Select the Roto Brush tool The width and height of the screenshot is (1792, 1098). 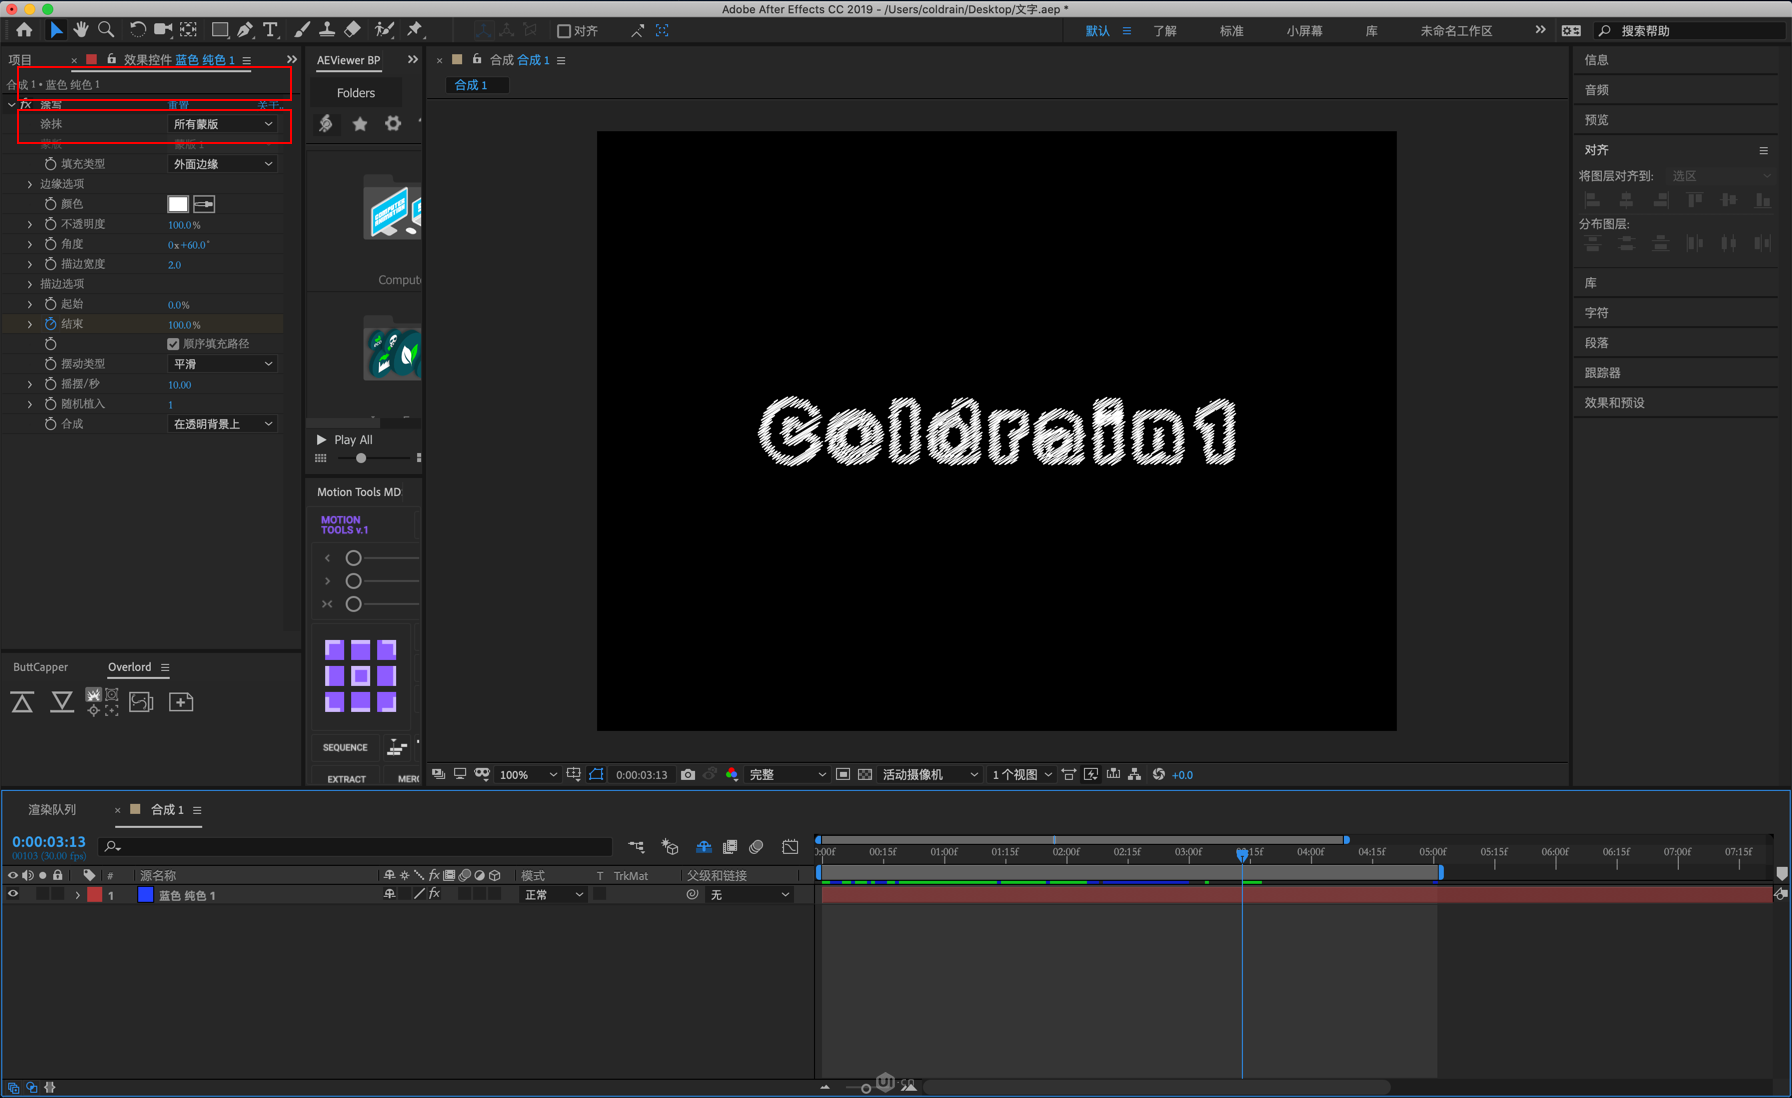(383, 30)
